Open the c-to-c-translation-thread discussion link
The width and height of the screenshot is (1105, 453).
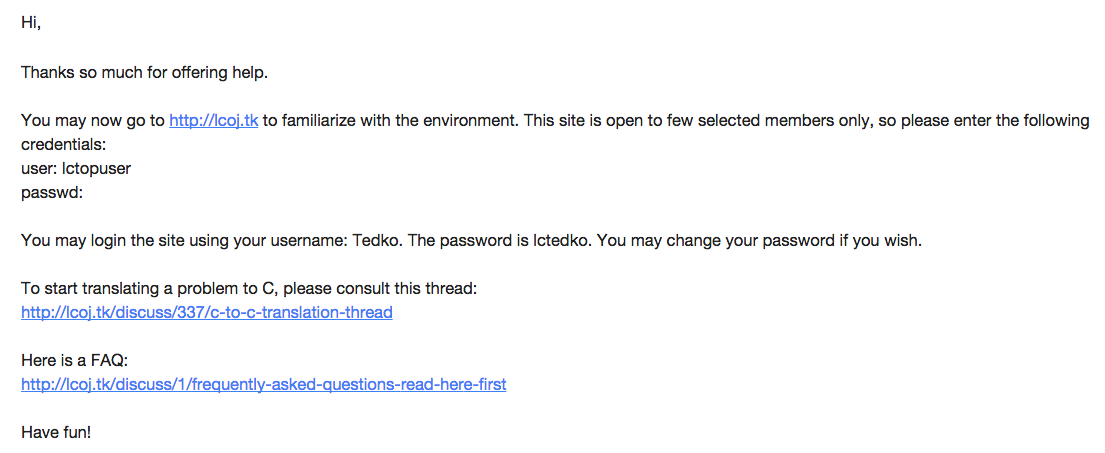point(206,313)
